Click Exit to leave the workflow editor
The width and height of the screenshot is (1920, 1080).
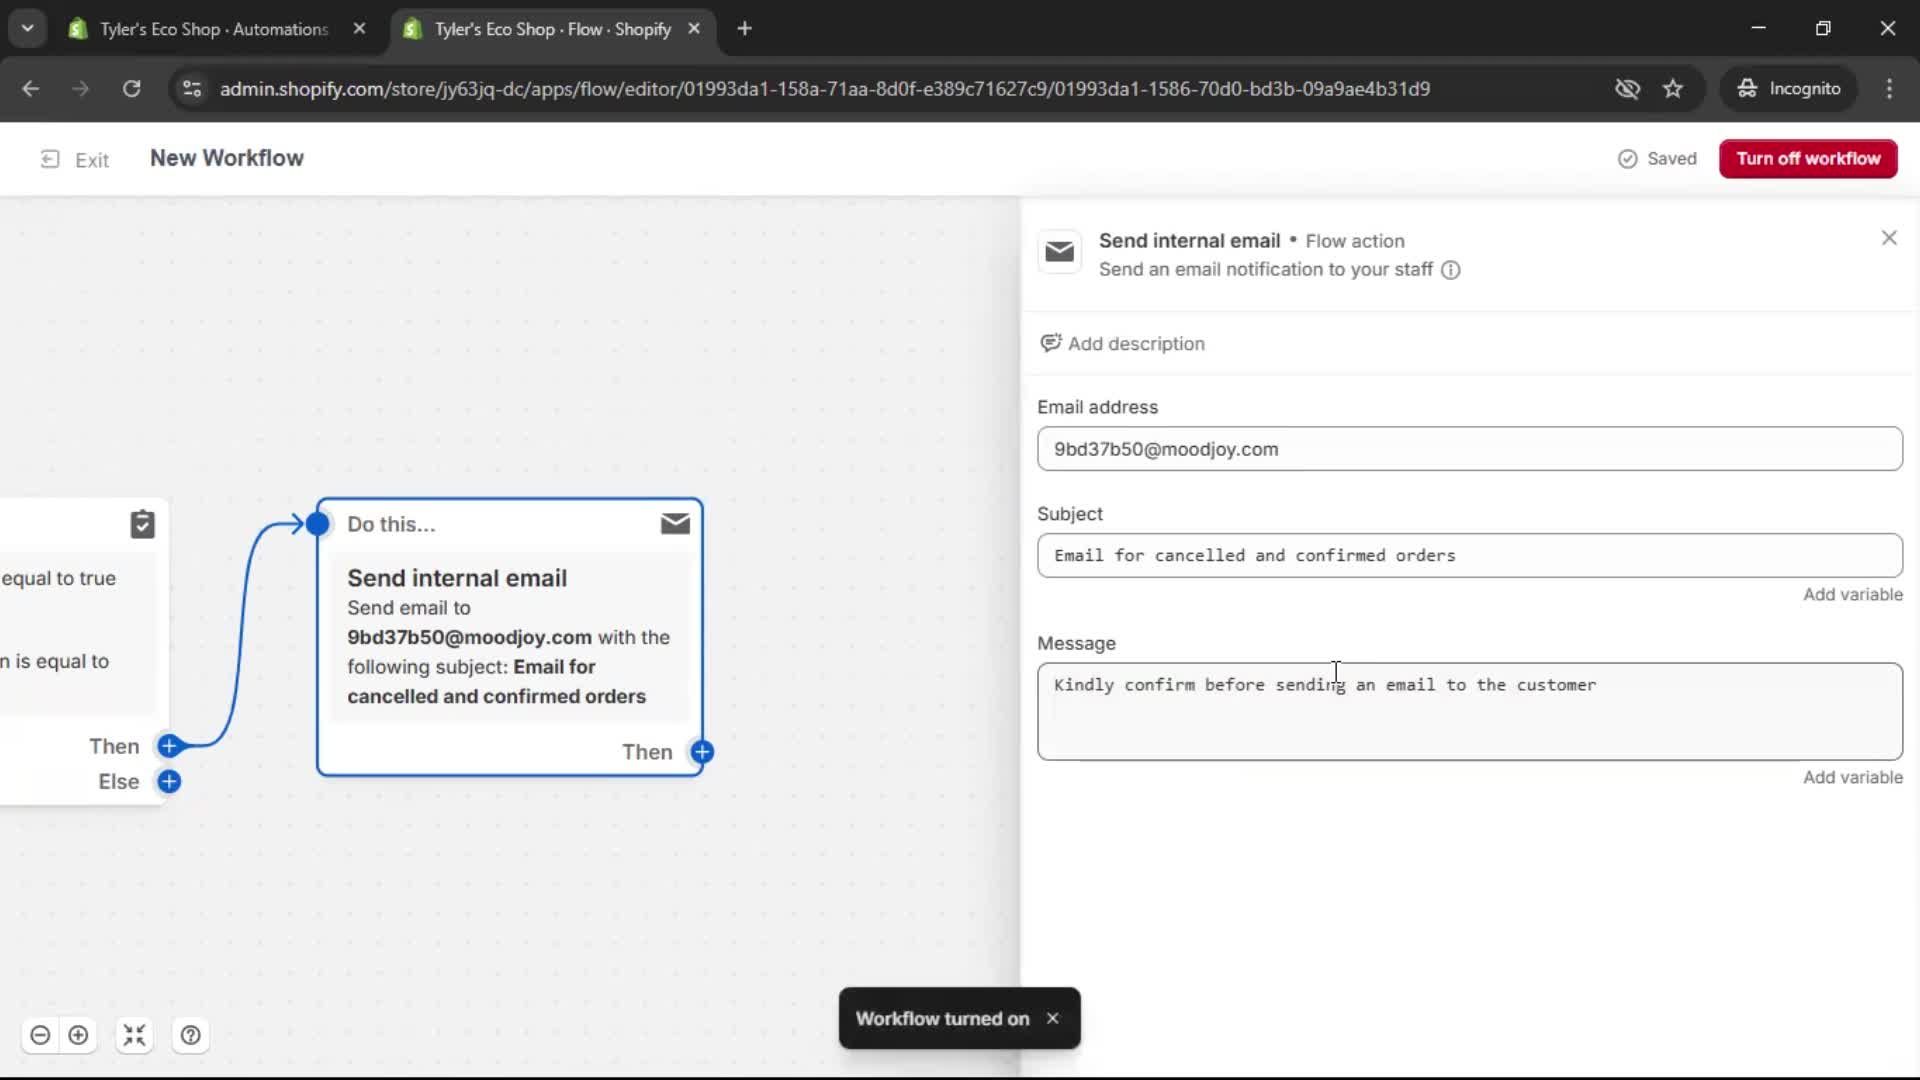[x=74, y=159]
